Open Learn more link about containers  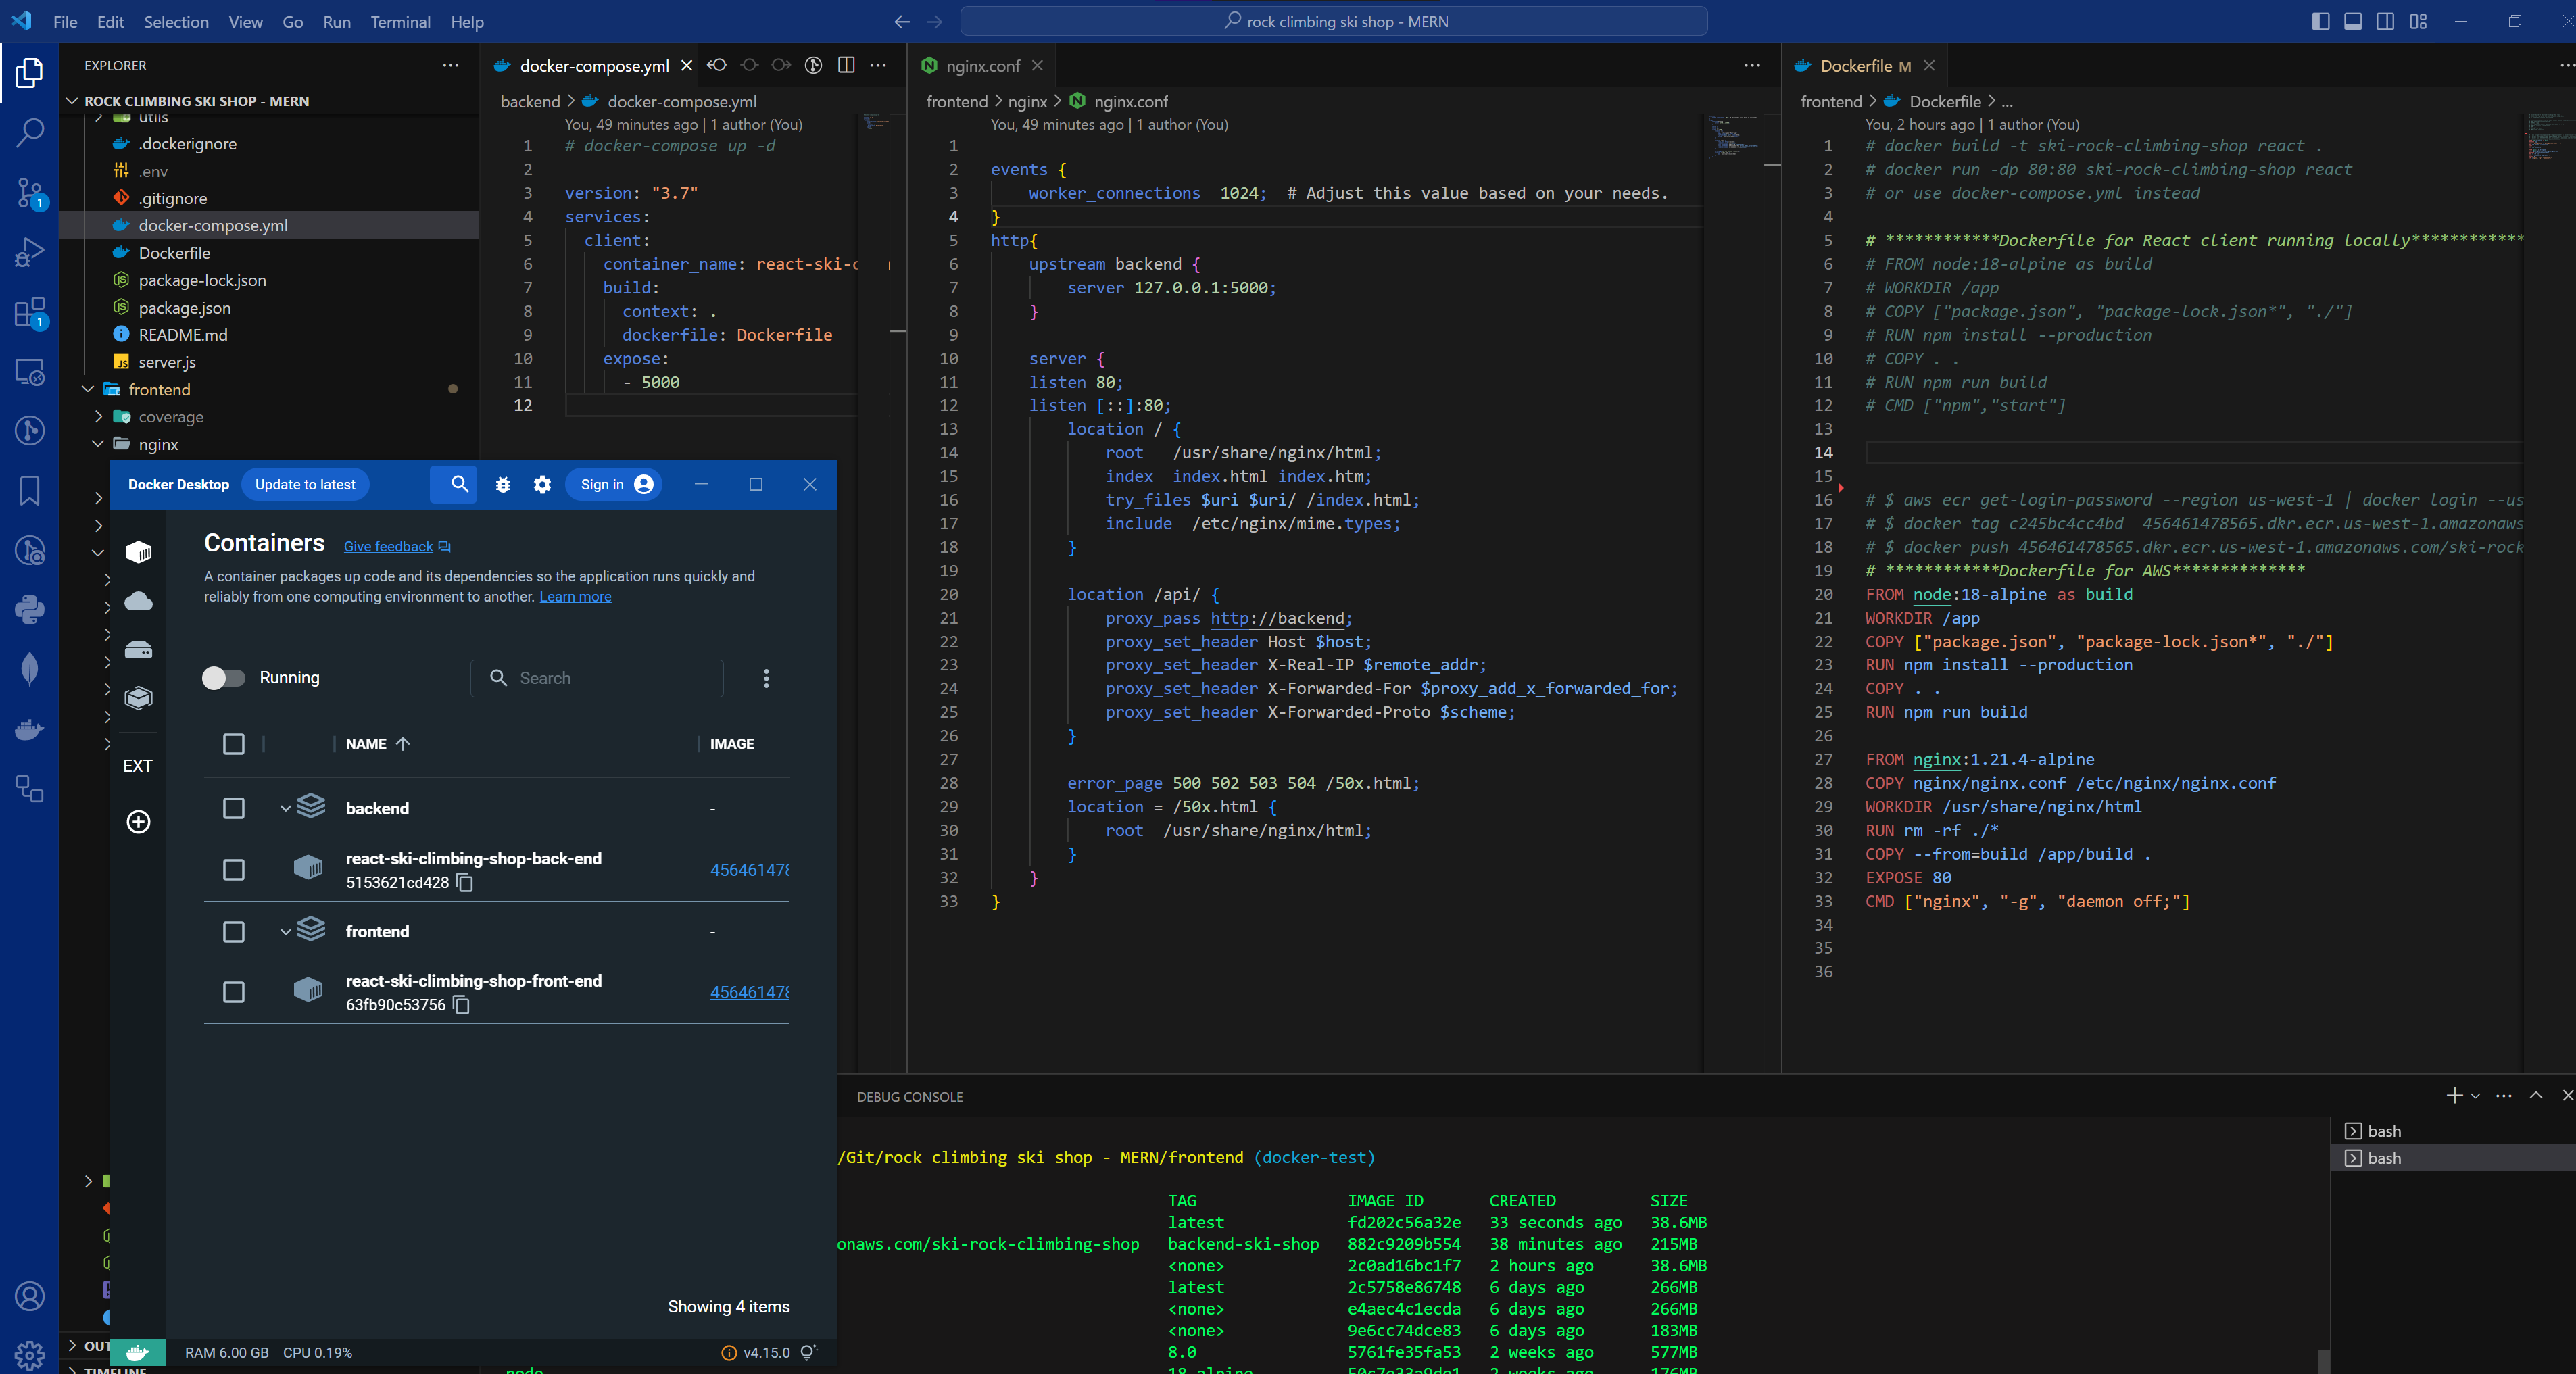click(x=575, y=597)
